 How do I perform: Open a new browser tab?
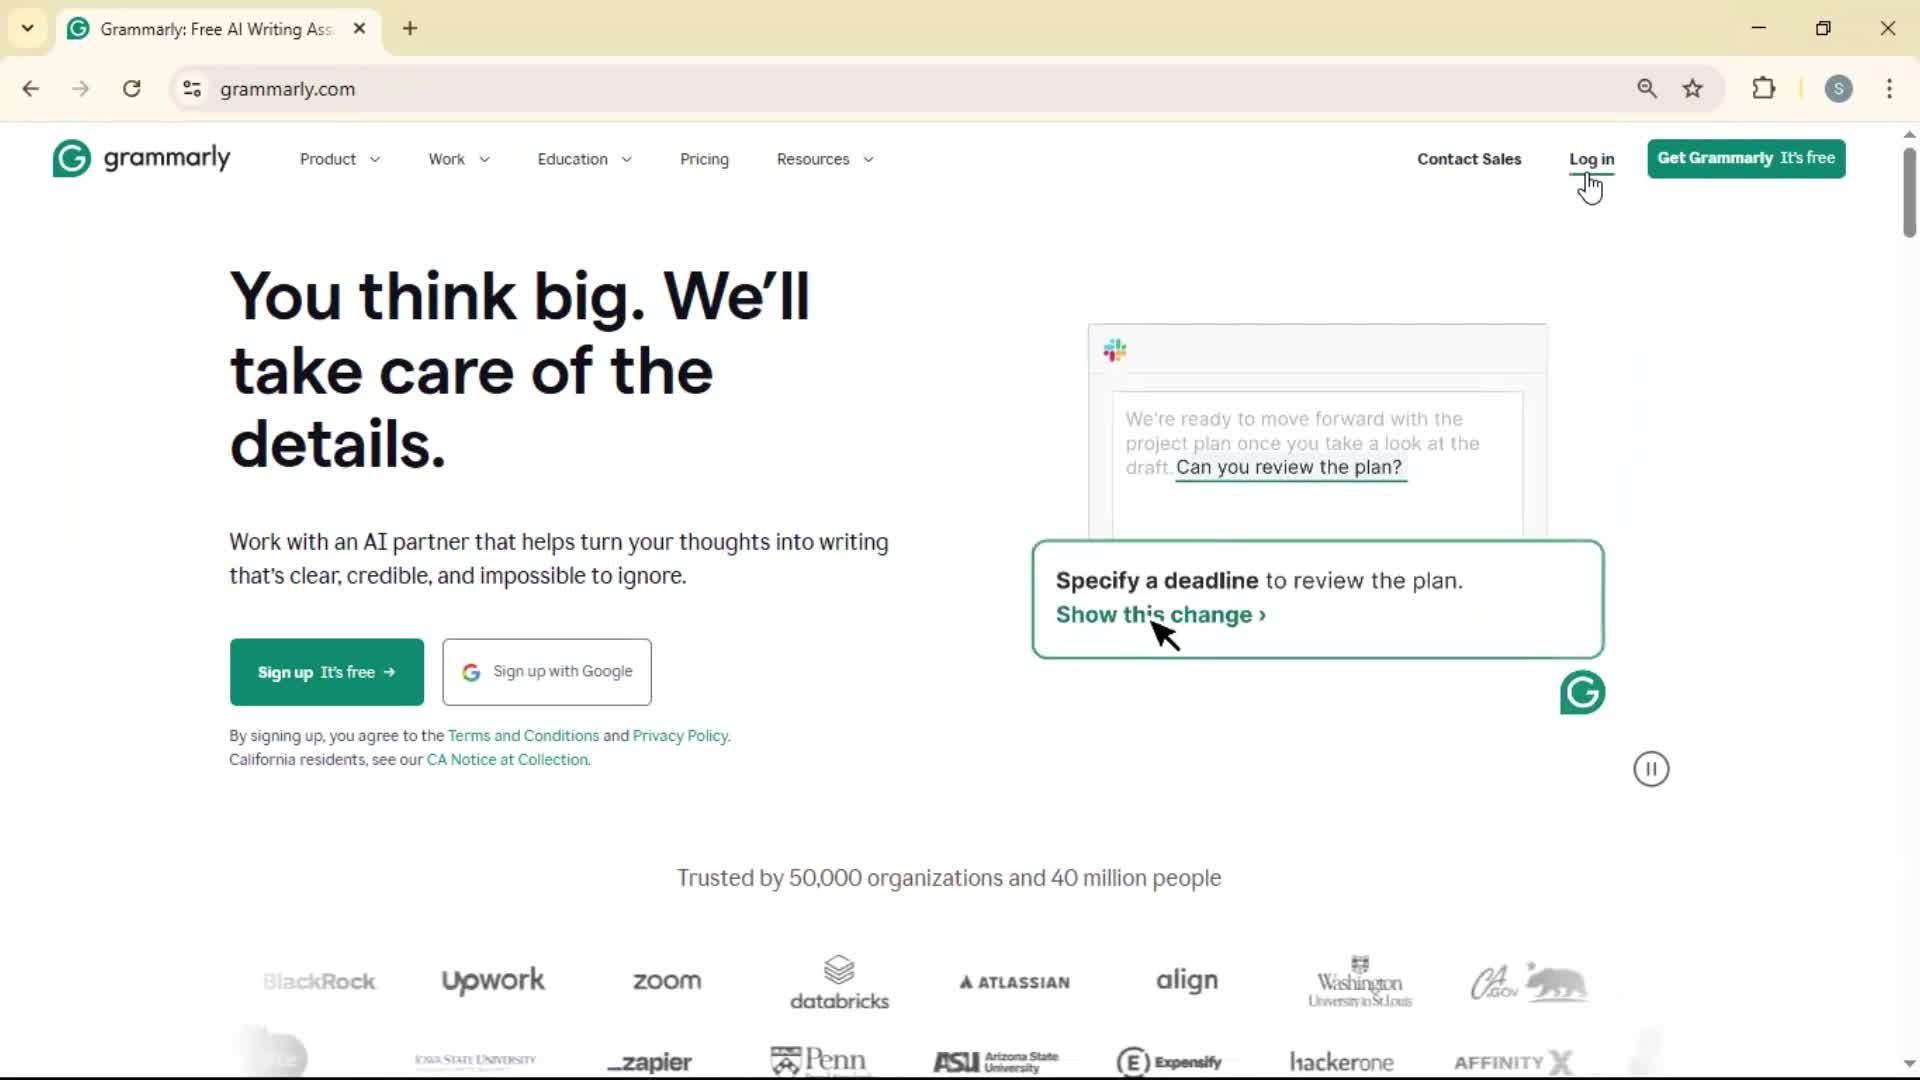(x=410, y=29)
